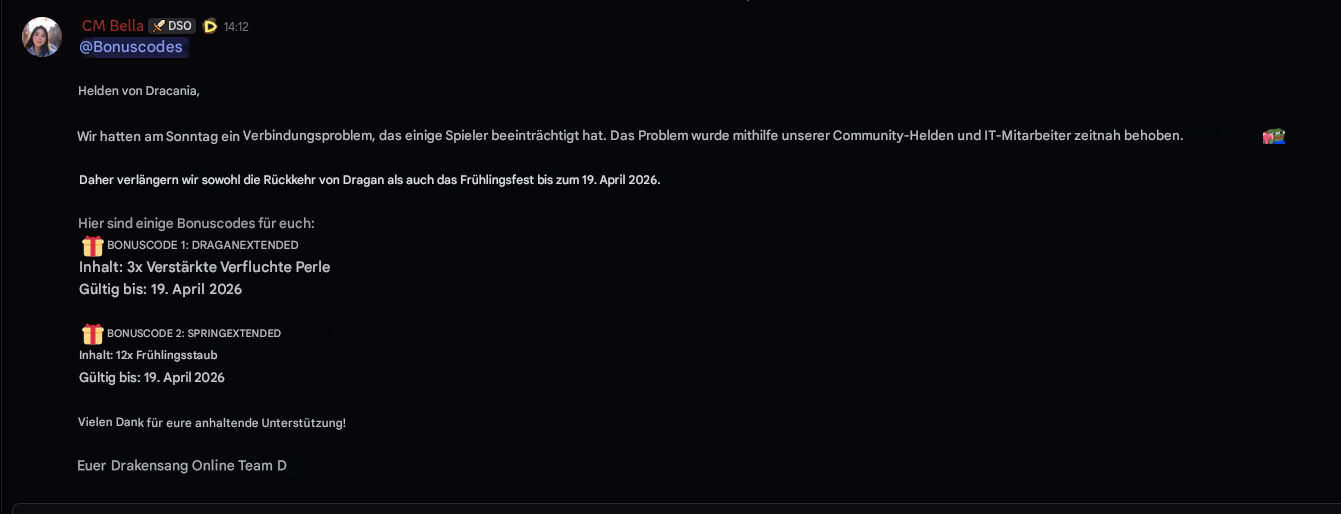
Task: Click the CM Bella username
Action: (113, 26)
